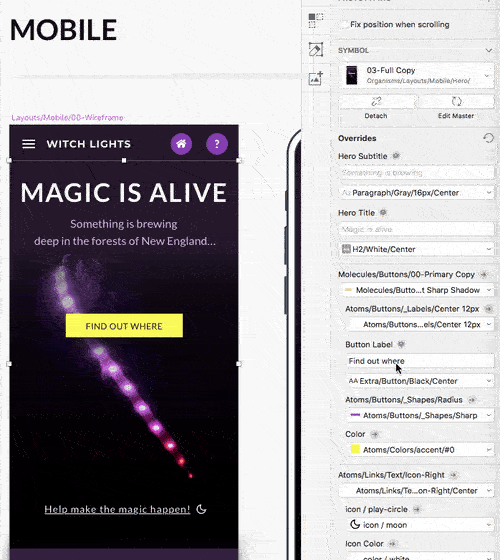The height and width of the screenshot is (560, 500).
Task: Click the moon icon after the magic link
Action: point(201,509)
